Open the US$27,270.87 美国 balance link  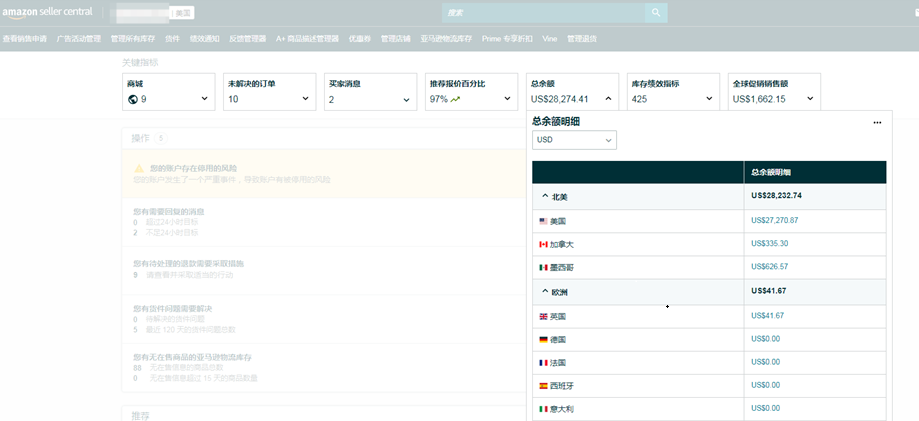(x=774, y=220)
